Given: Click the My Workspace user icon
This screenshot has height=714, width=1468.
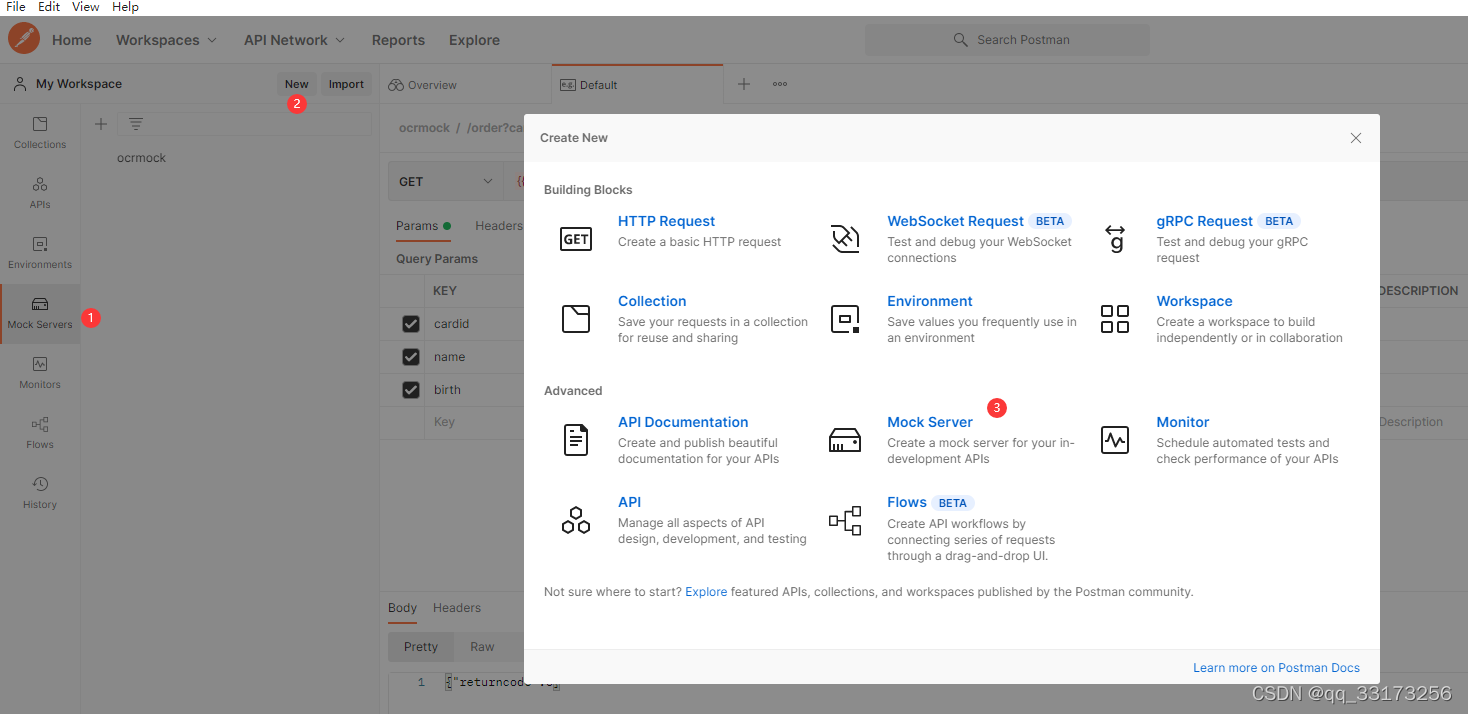Looking at the screenshot, I should 20,84.
